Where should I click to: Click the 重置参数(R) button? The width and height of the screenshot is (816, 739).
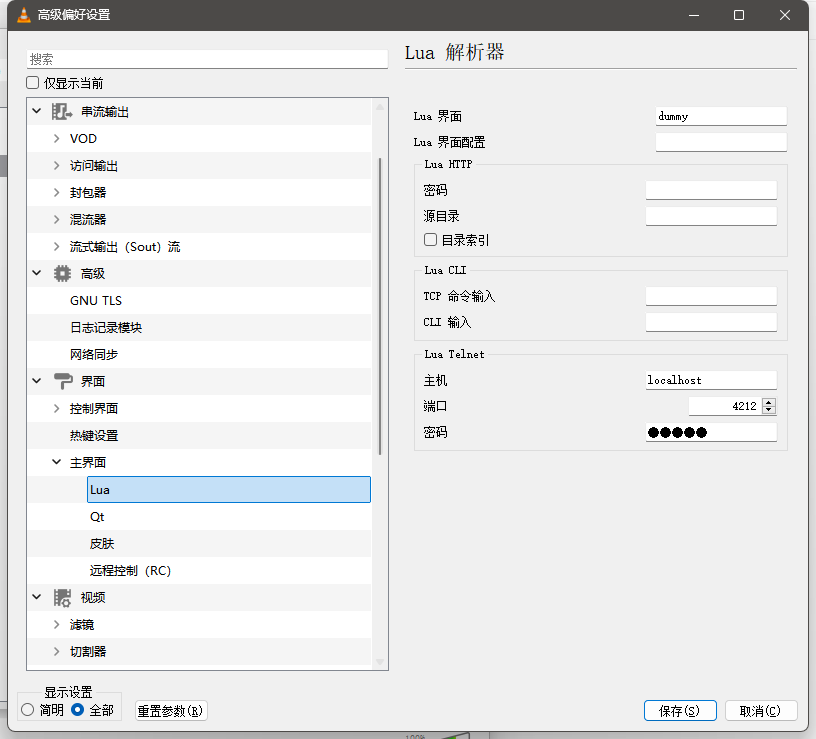(171, 710)
